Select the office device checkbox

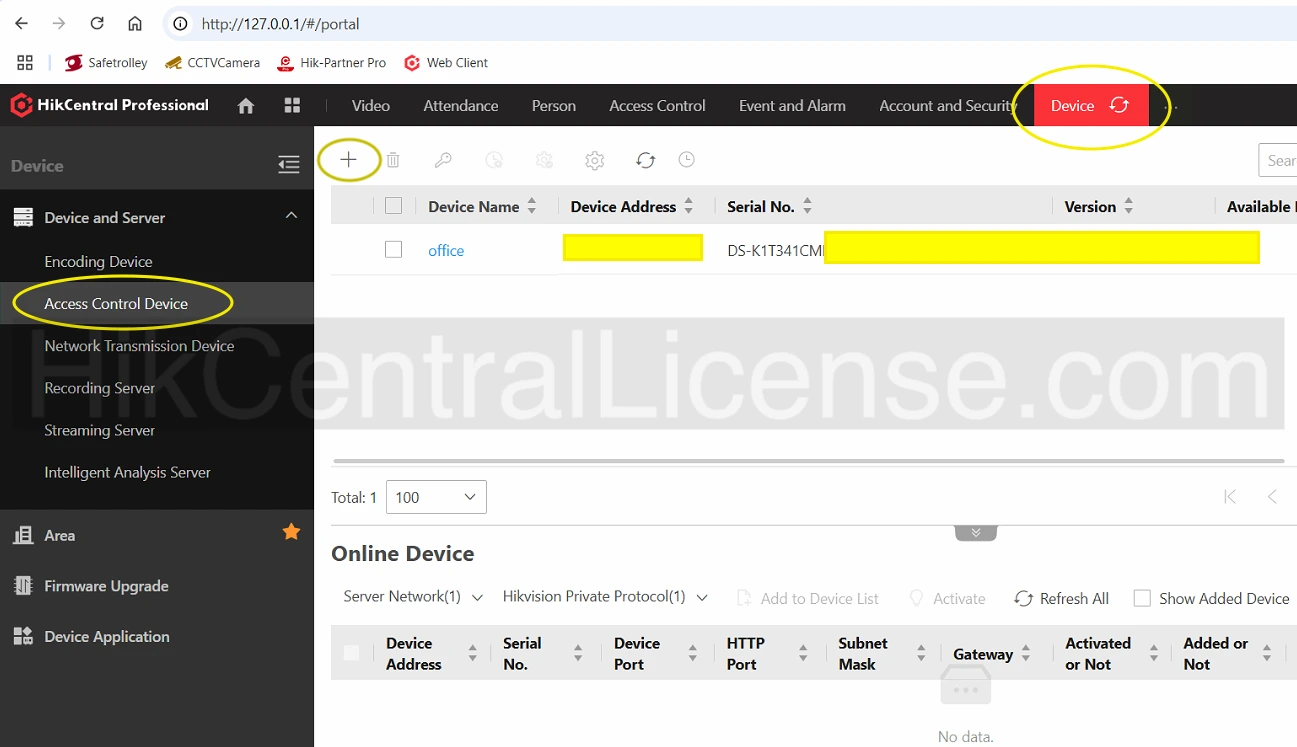coord(393,249)
